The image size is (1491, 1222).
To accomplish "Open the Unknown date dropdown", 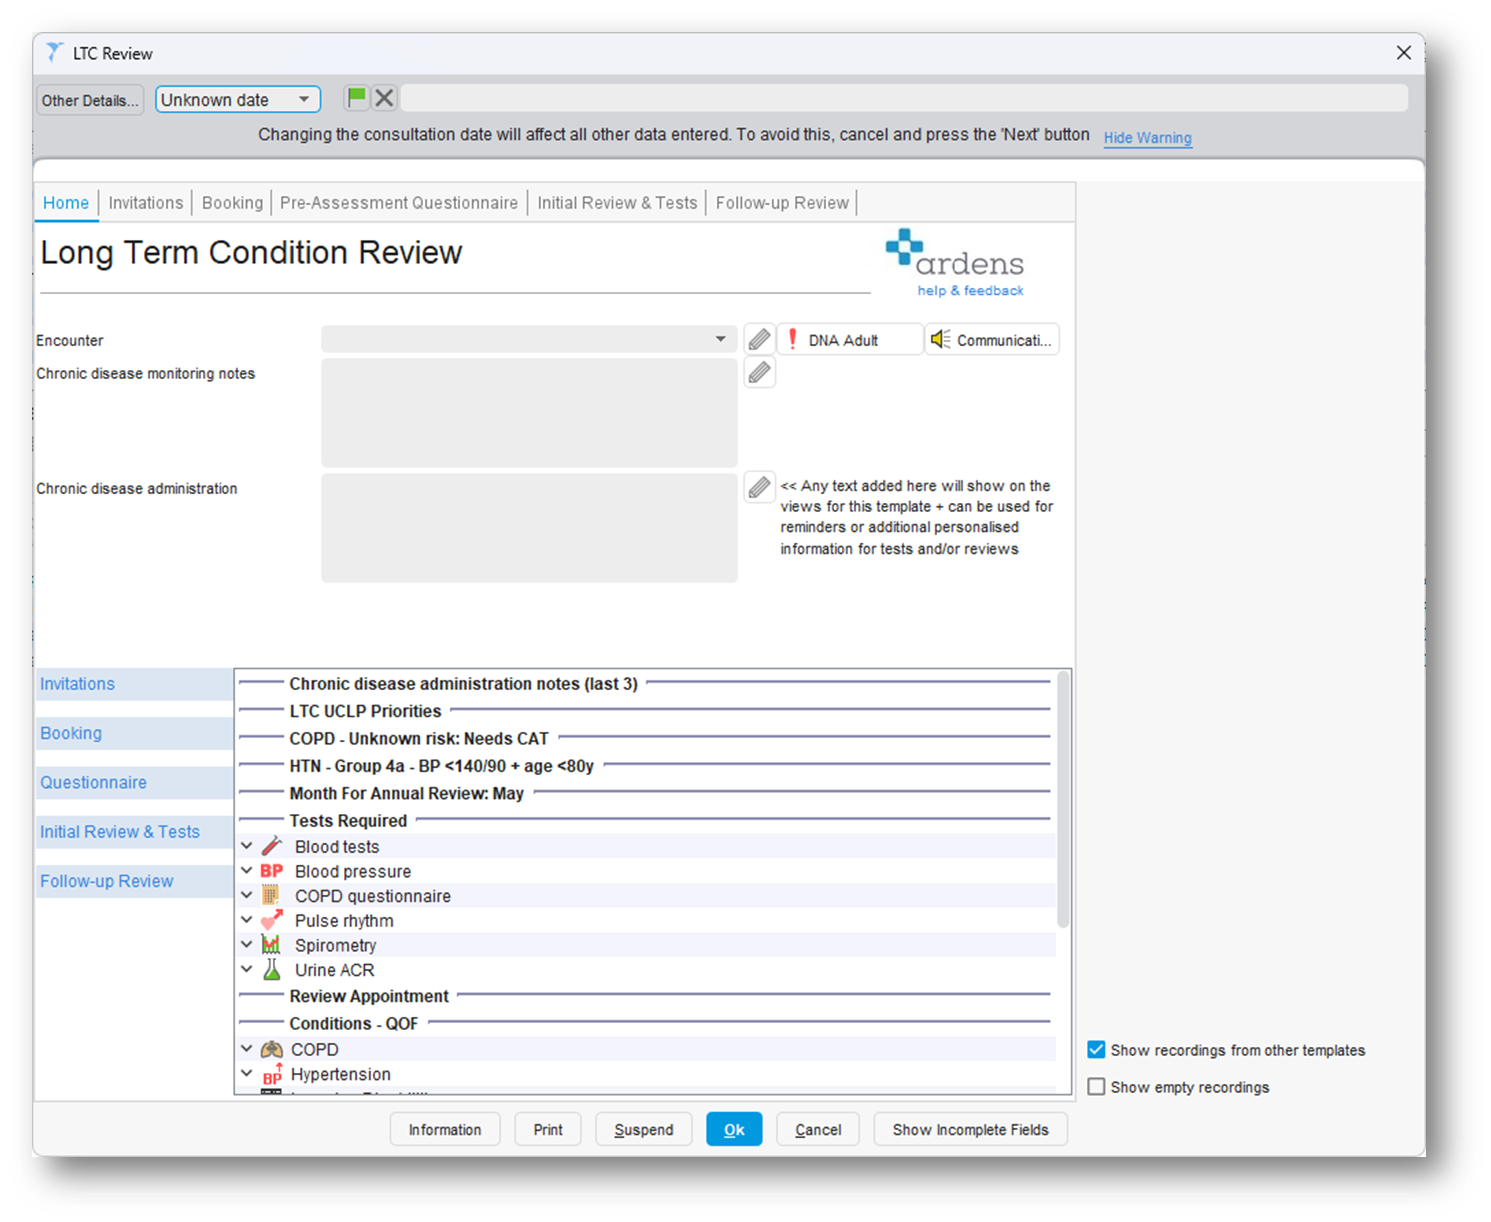I will (238, 100).
